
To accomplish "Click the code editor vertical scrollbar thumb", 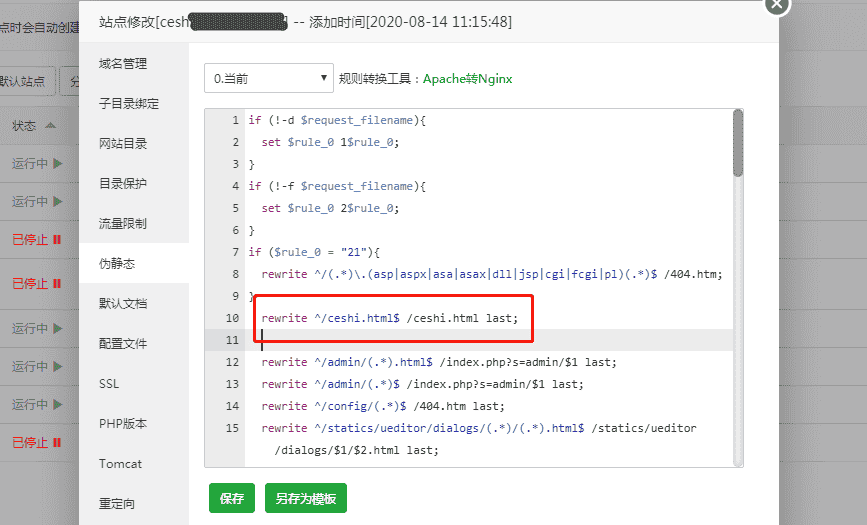I will click(x=738, y=143).
